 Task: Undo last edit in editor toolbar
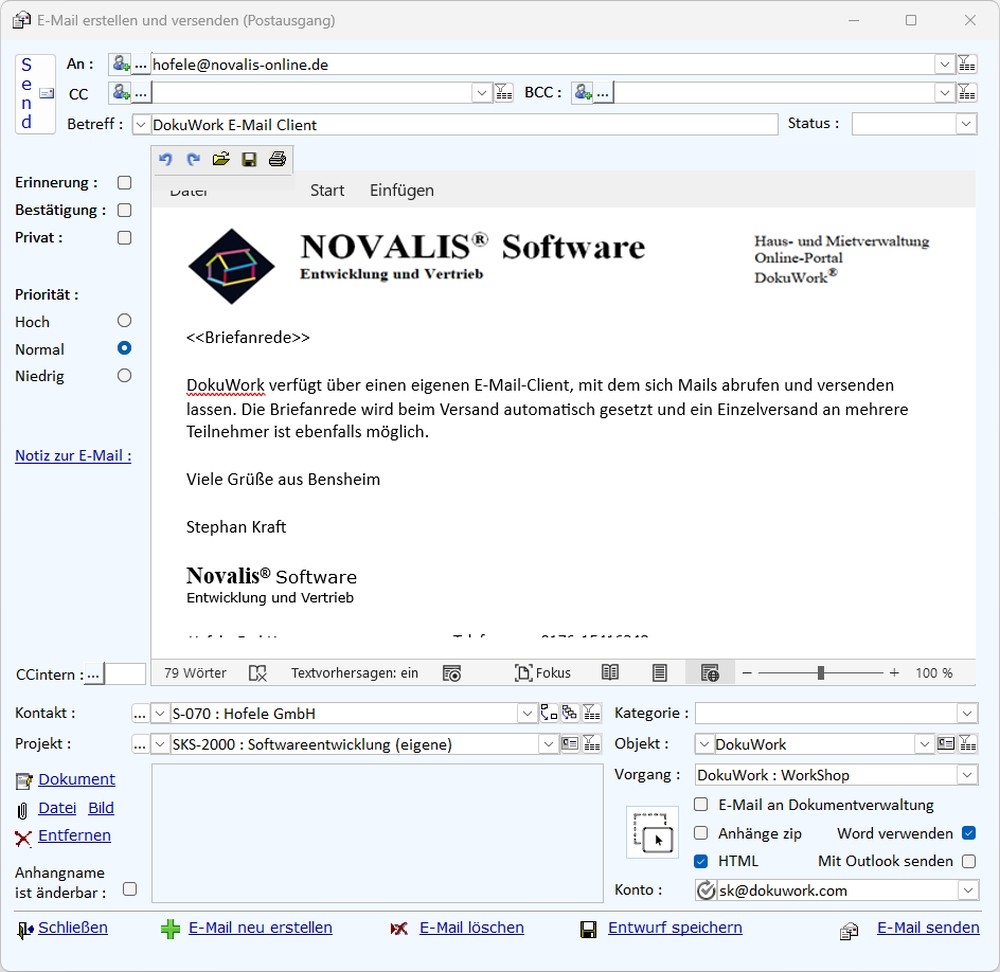[x=166, y=159]
